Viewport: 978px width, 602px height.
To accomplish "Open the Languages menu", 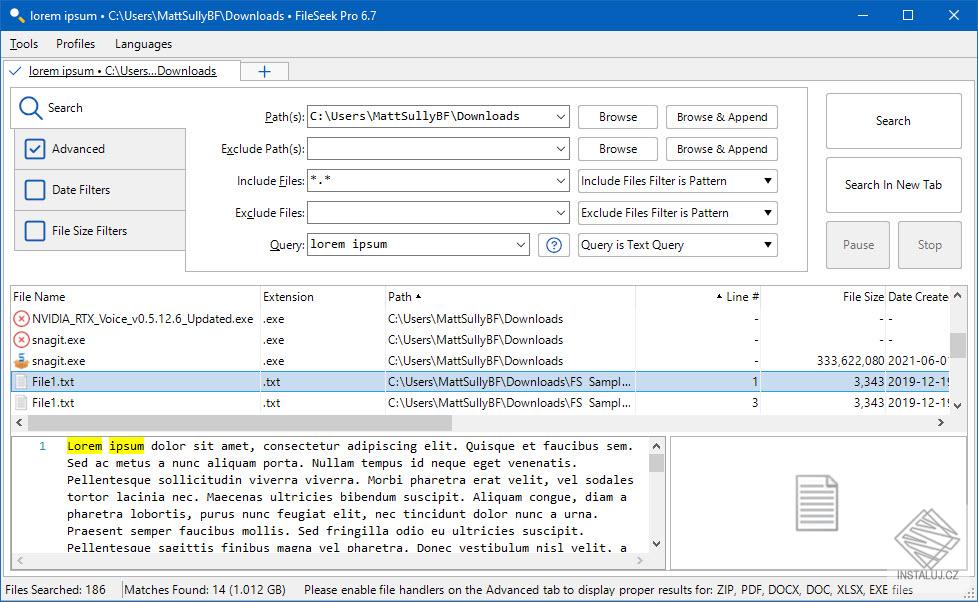I will pos(143,44).
